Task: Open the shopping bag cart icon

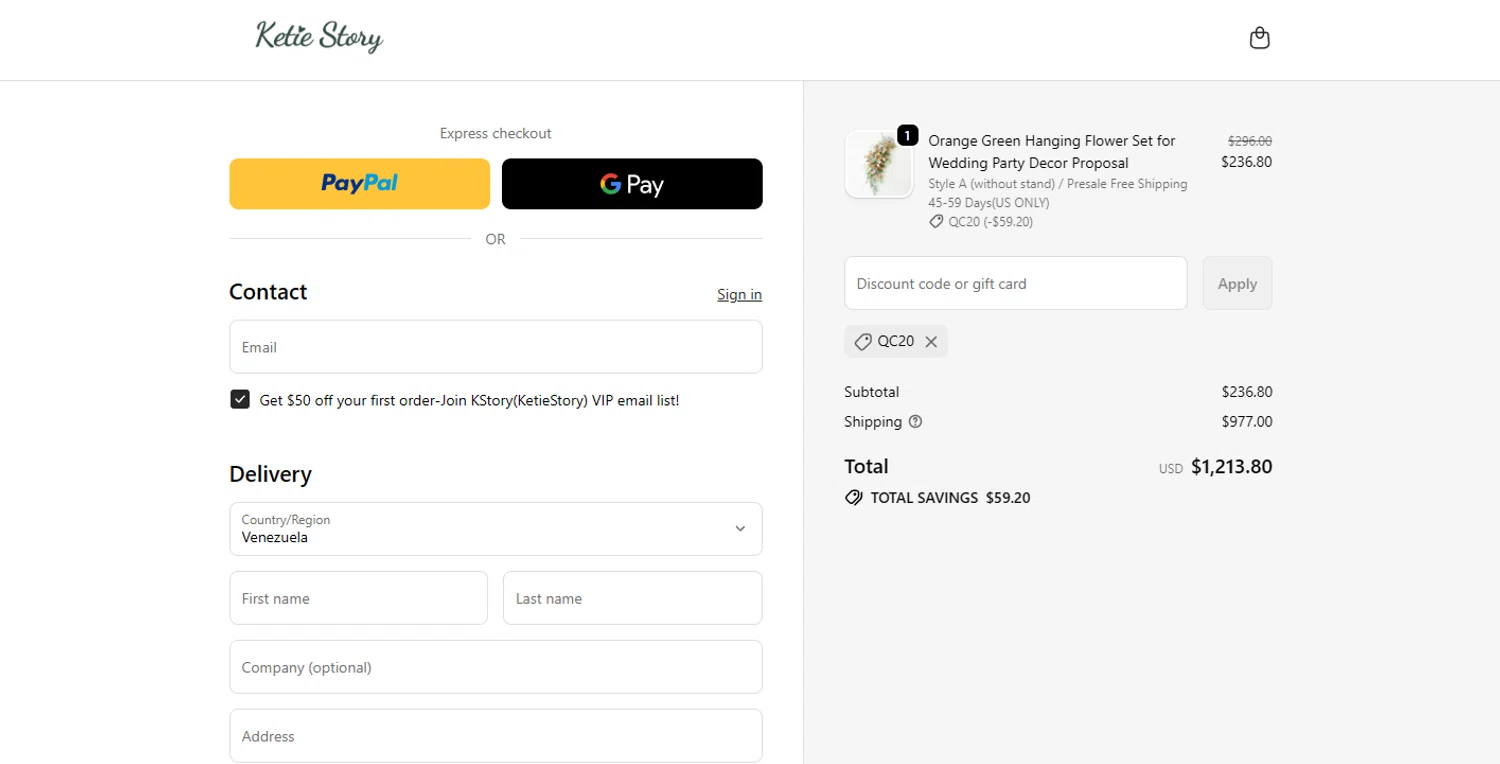Action: click(1259, 38)
